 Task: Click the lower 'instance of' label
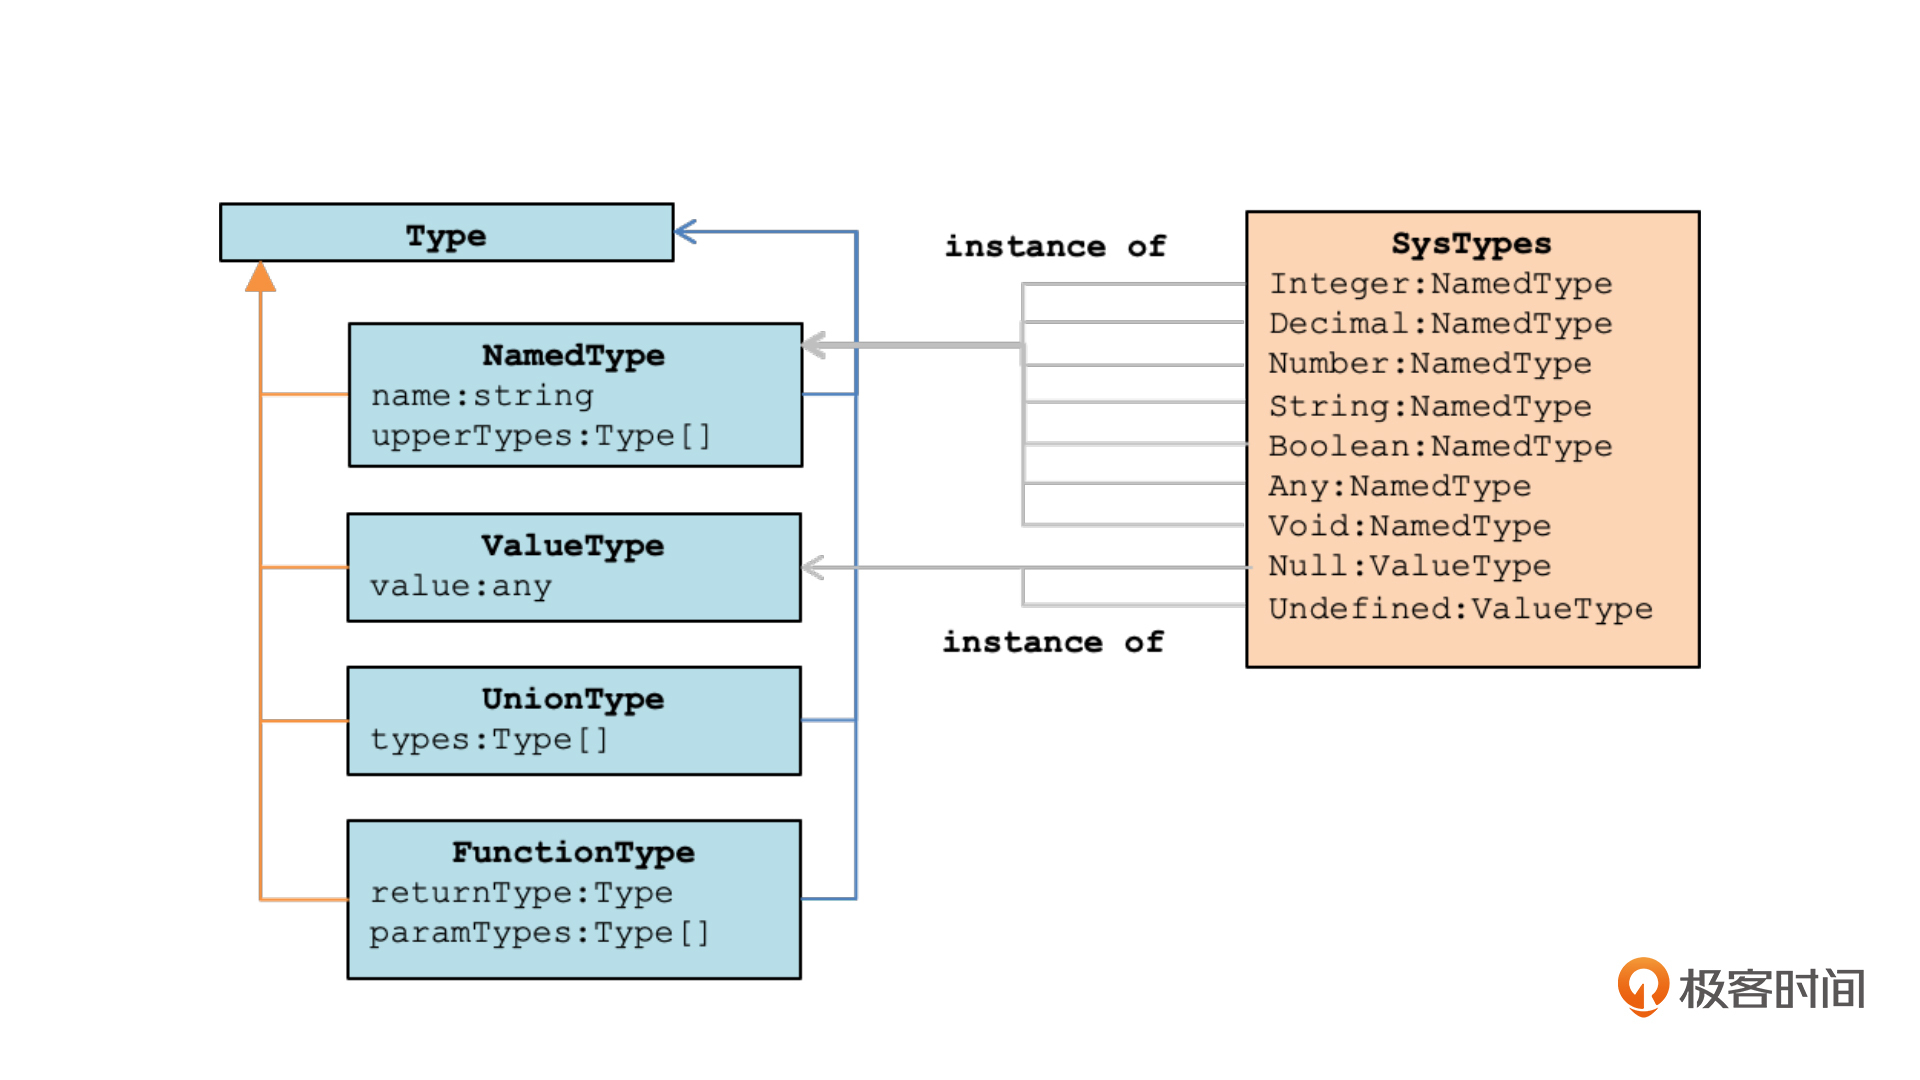[1054, 642]
